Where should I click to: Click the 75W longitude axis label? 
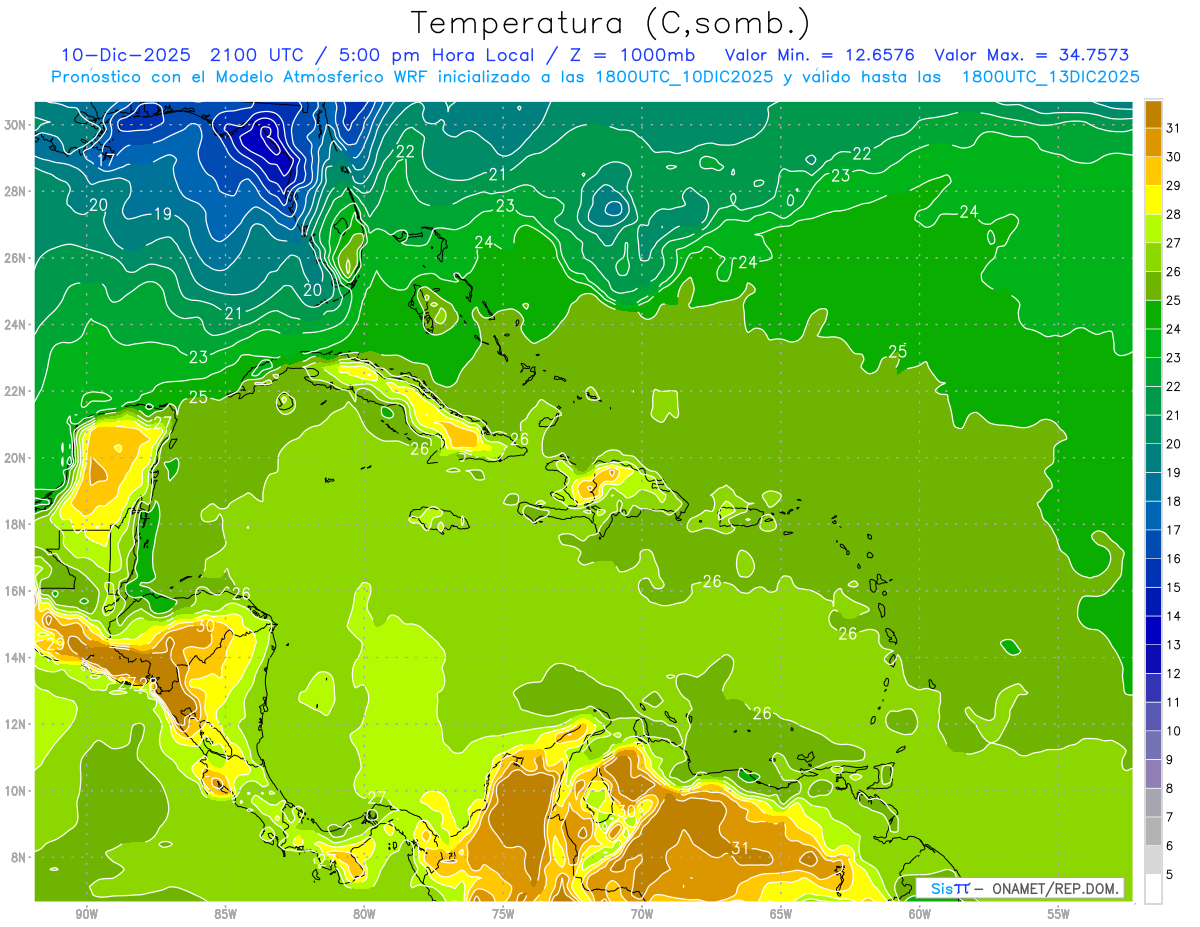pyautogui.click(x=503, y=914)
